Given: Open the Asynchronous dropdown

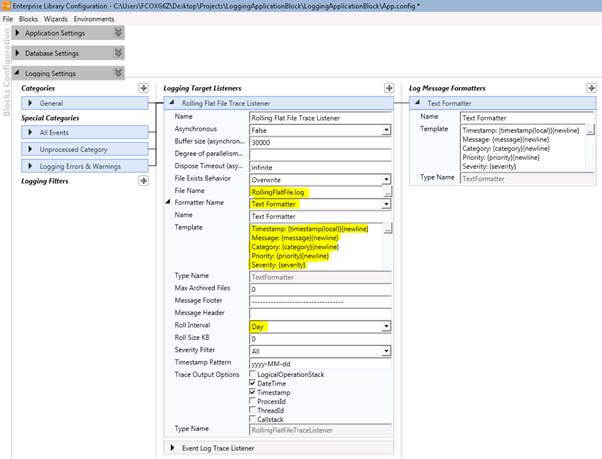Looking at the screenshot, I should [386, 130].
